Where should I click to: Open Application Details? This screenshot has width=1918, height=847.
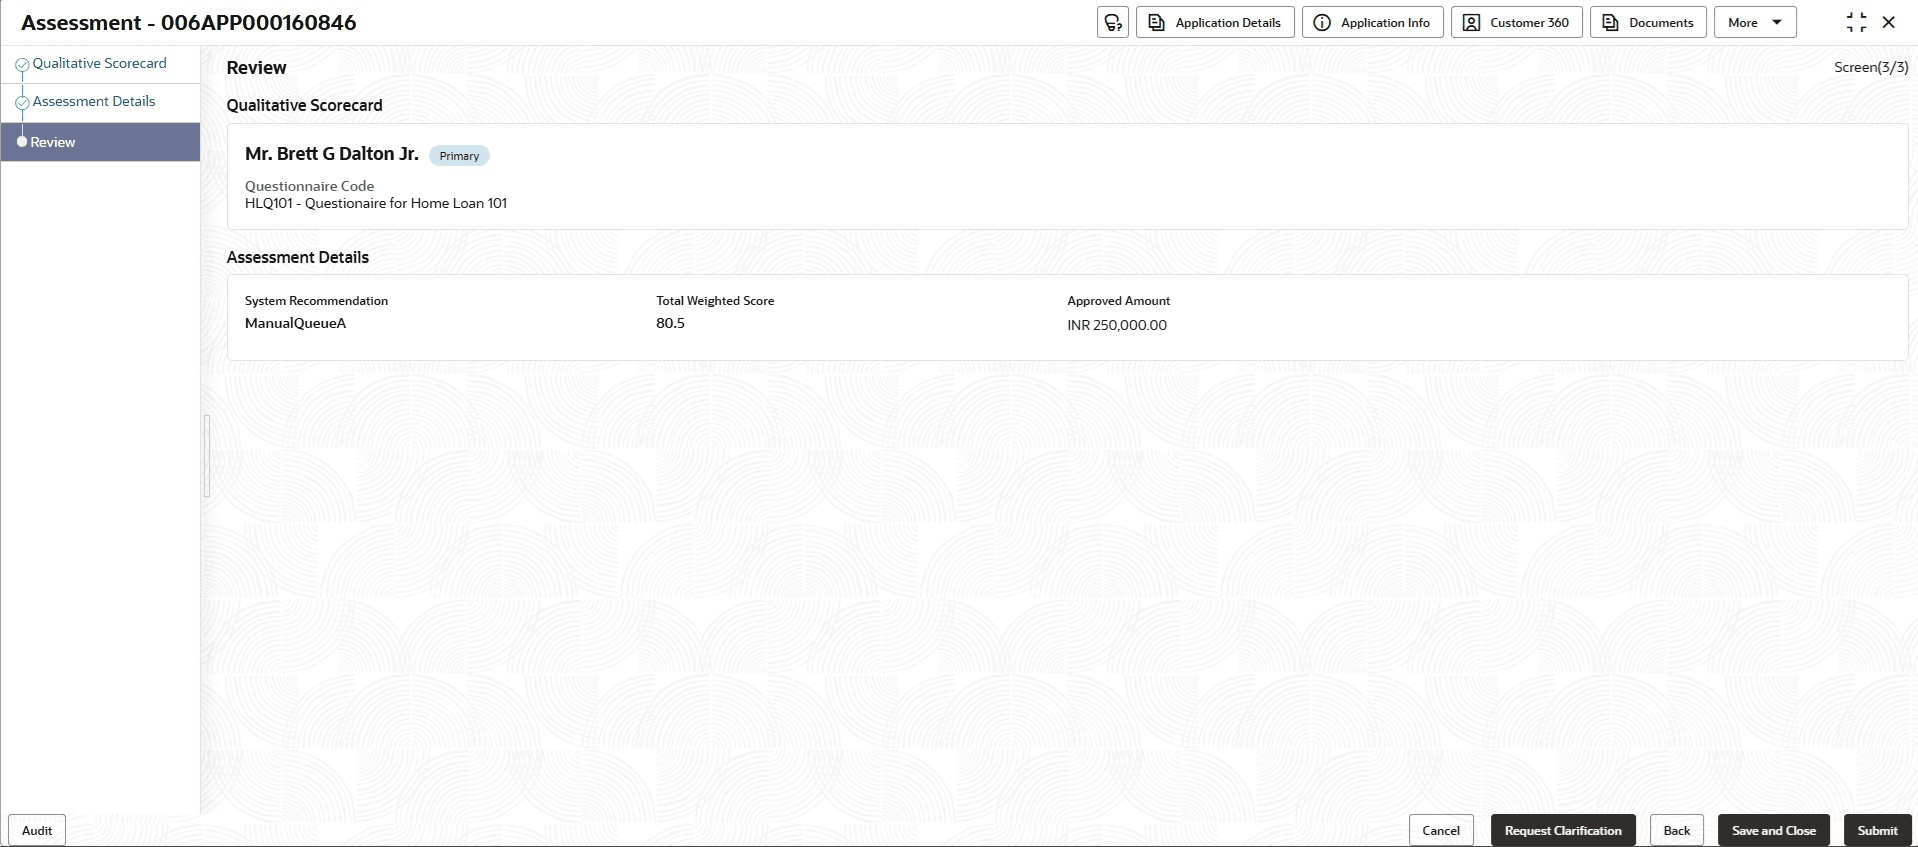click(x=1215, y=22)
